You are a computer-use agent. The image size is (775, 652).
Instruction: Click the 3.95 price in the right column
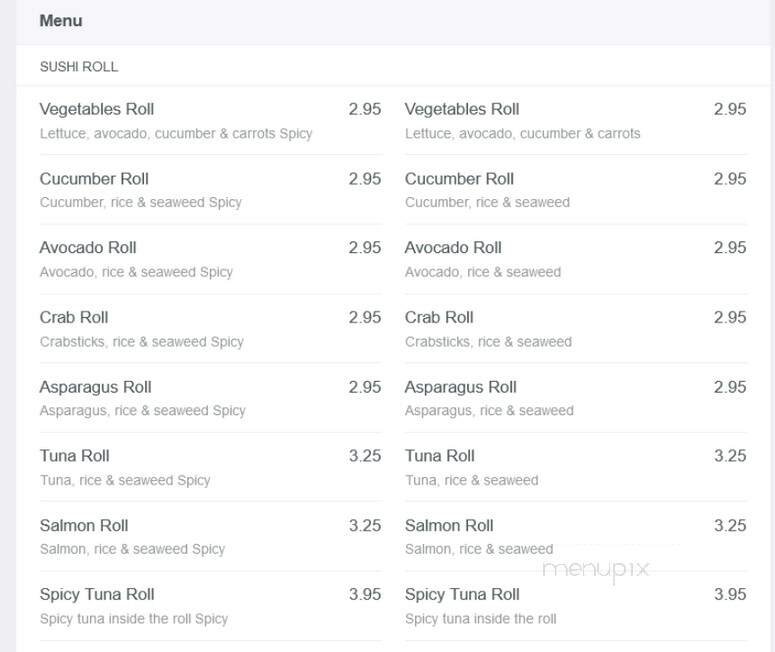[x=730, y=595]
